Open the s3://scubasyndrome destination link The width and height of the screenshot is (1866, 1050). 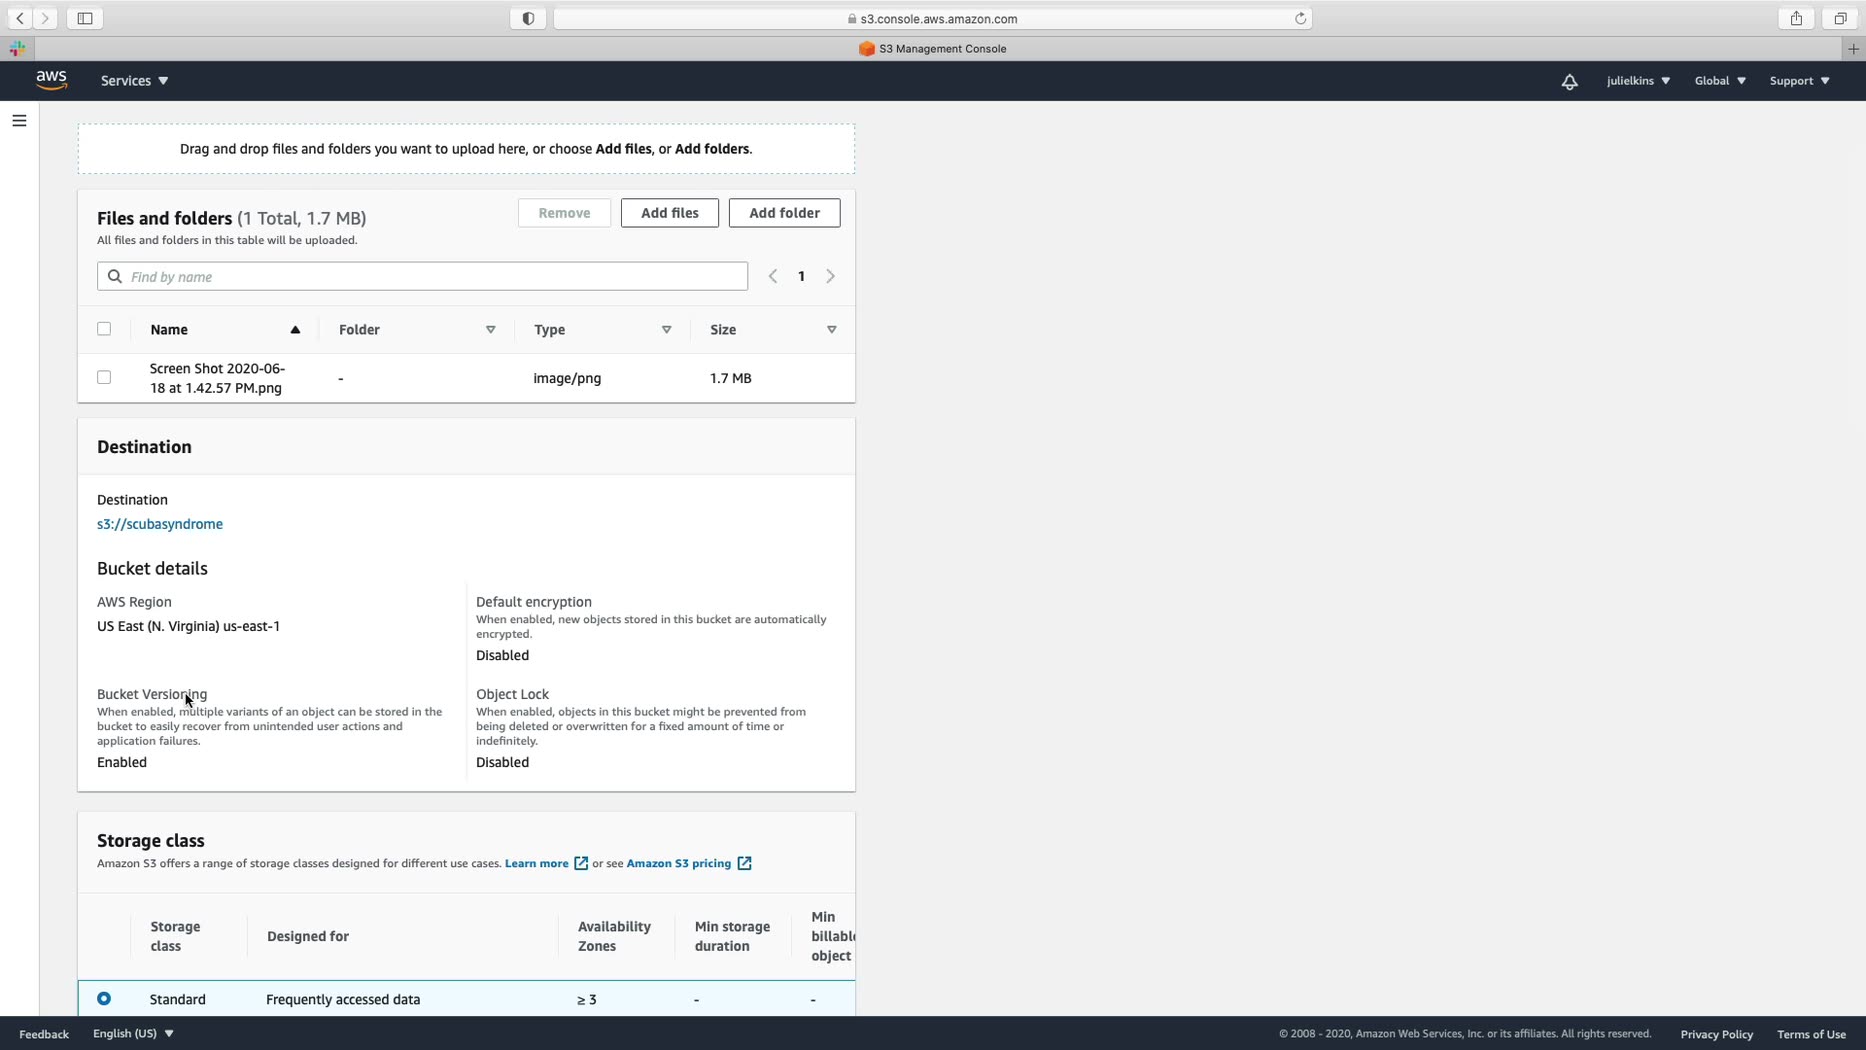coord(160,524)
